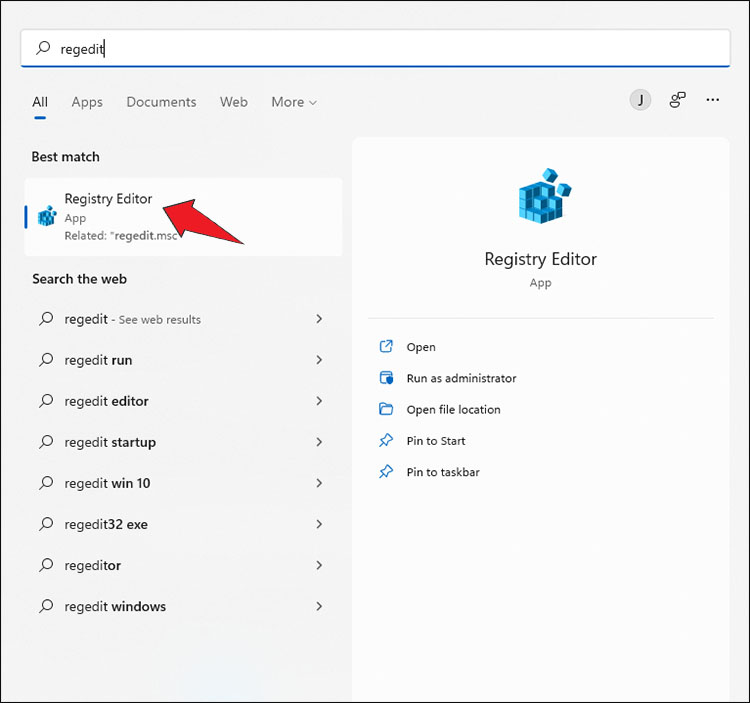Click the large Registry Editor icon in preview
The height and width of the screenshot is (703, 750).
545,196
